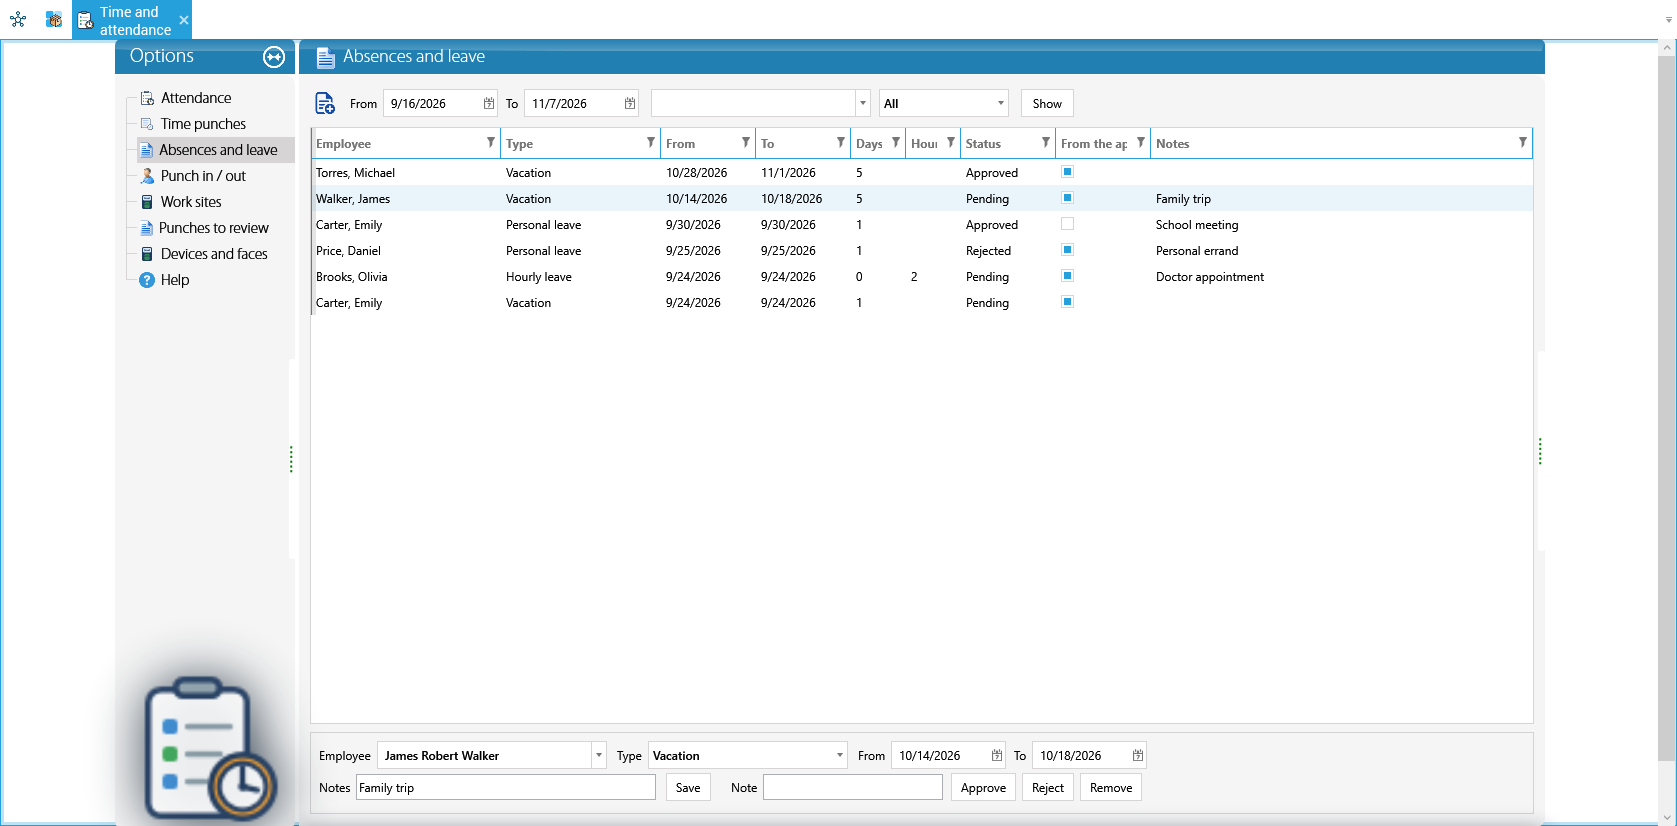Image resolution: width=1677 pixels, height=826 pixels.
Task: Toggle checkbox in Price, Daniel row
Action: tap(1067, 250)
